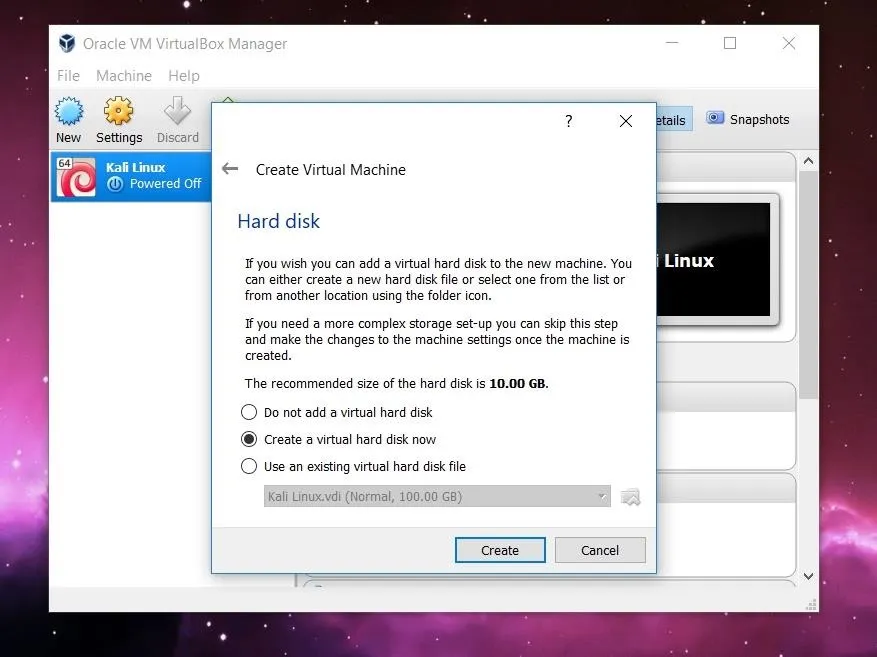Close the Create Virtual Machine dialog

pos(626,121)
